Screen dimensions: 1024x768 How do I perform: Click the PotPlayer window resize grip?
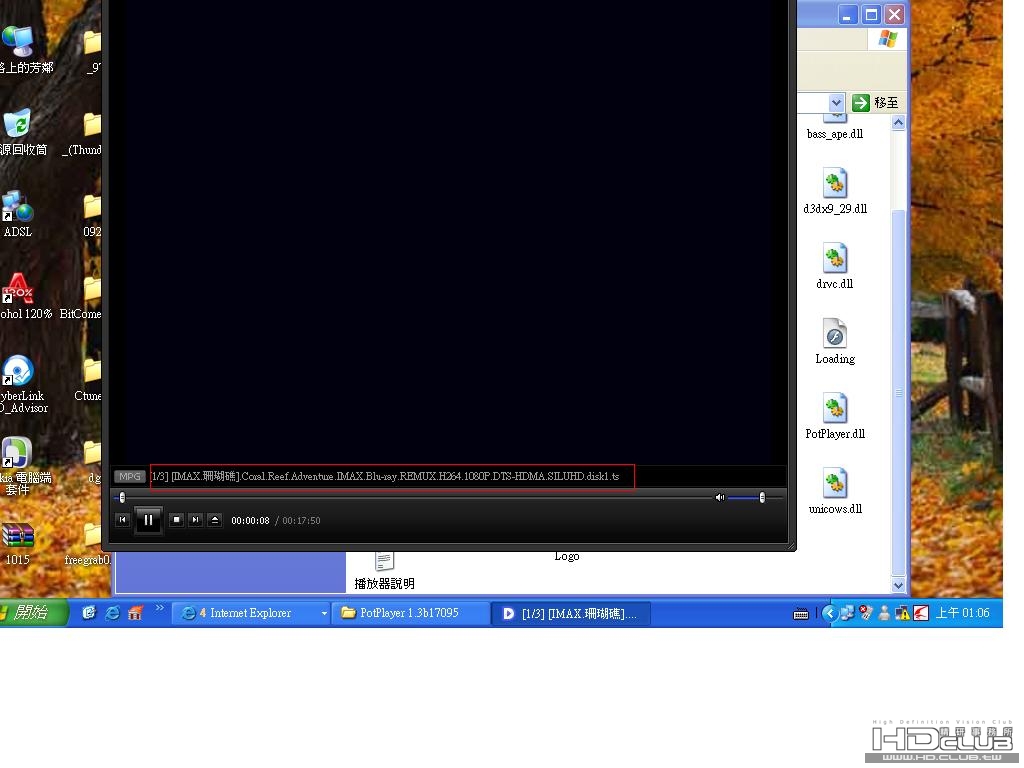coord(791,545)
